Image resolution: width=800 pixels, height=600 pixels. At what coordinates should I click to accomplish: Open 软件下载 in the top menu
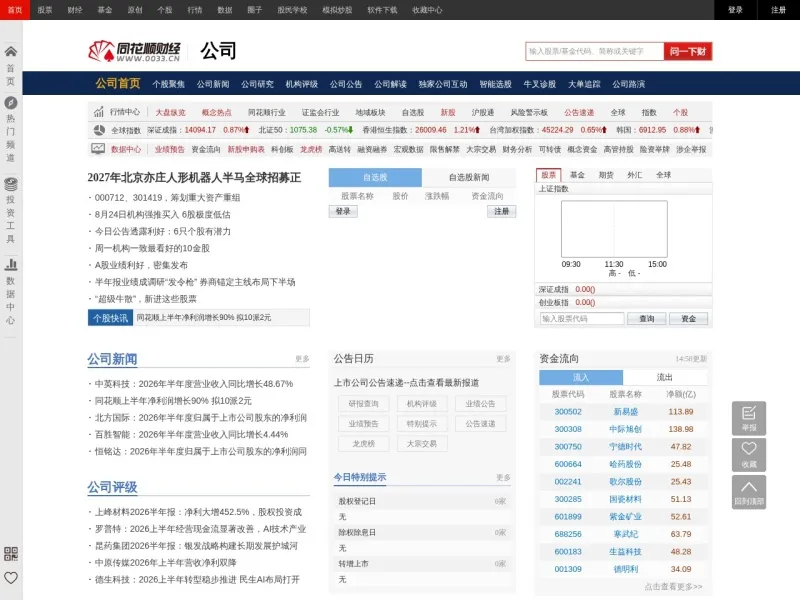pyautogui.click(x=382, y=10)
